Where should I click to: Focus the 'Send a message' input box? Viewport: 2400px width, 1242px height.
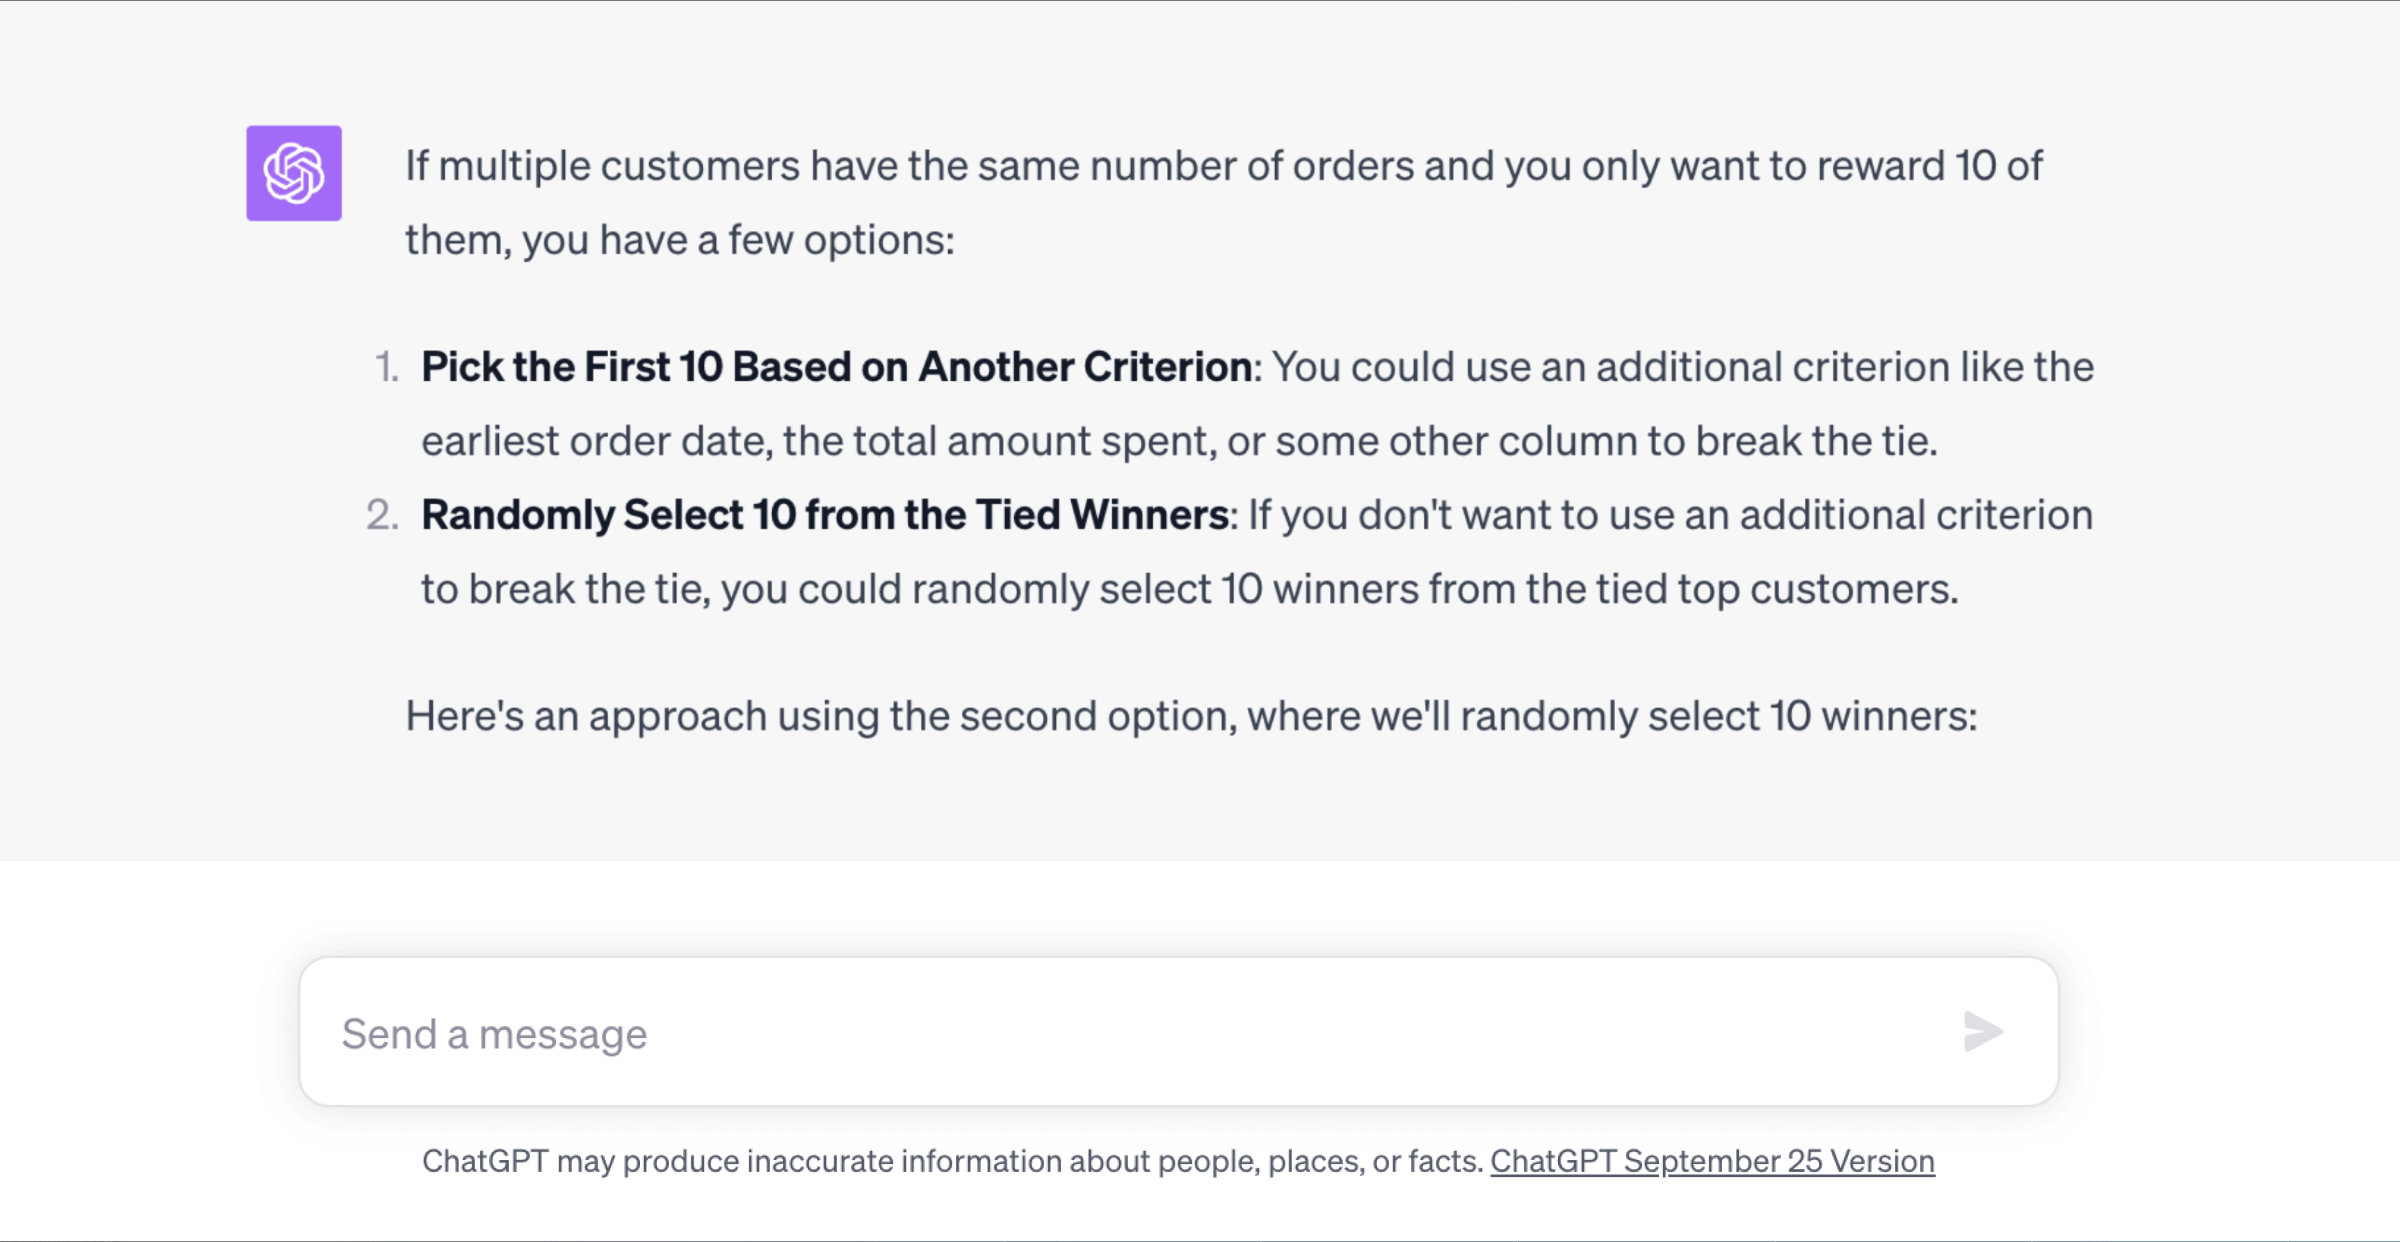pos(1179,1032)
